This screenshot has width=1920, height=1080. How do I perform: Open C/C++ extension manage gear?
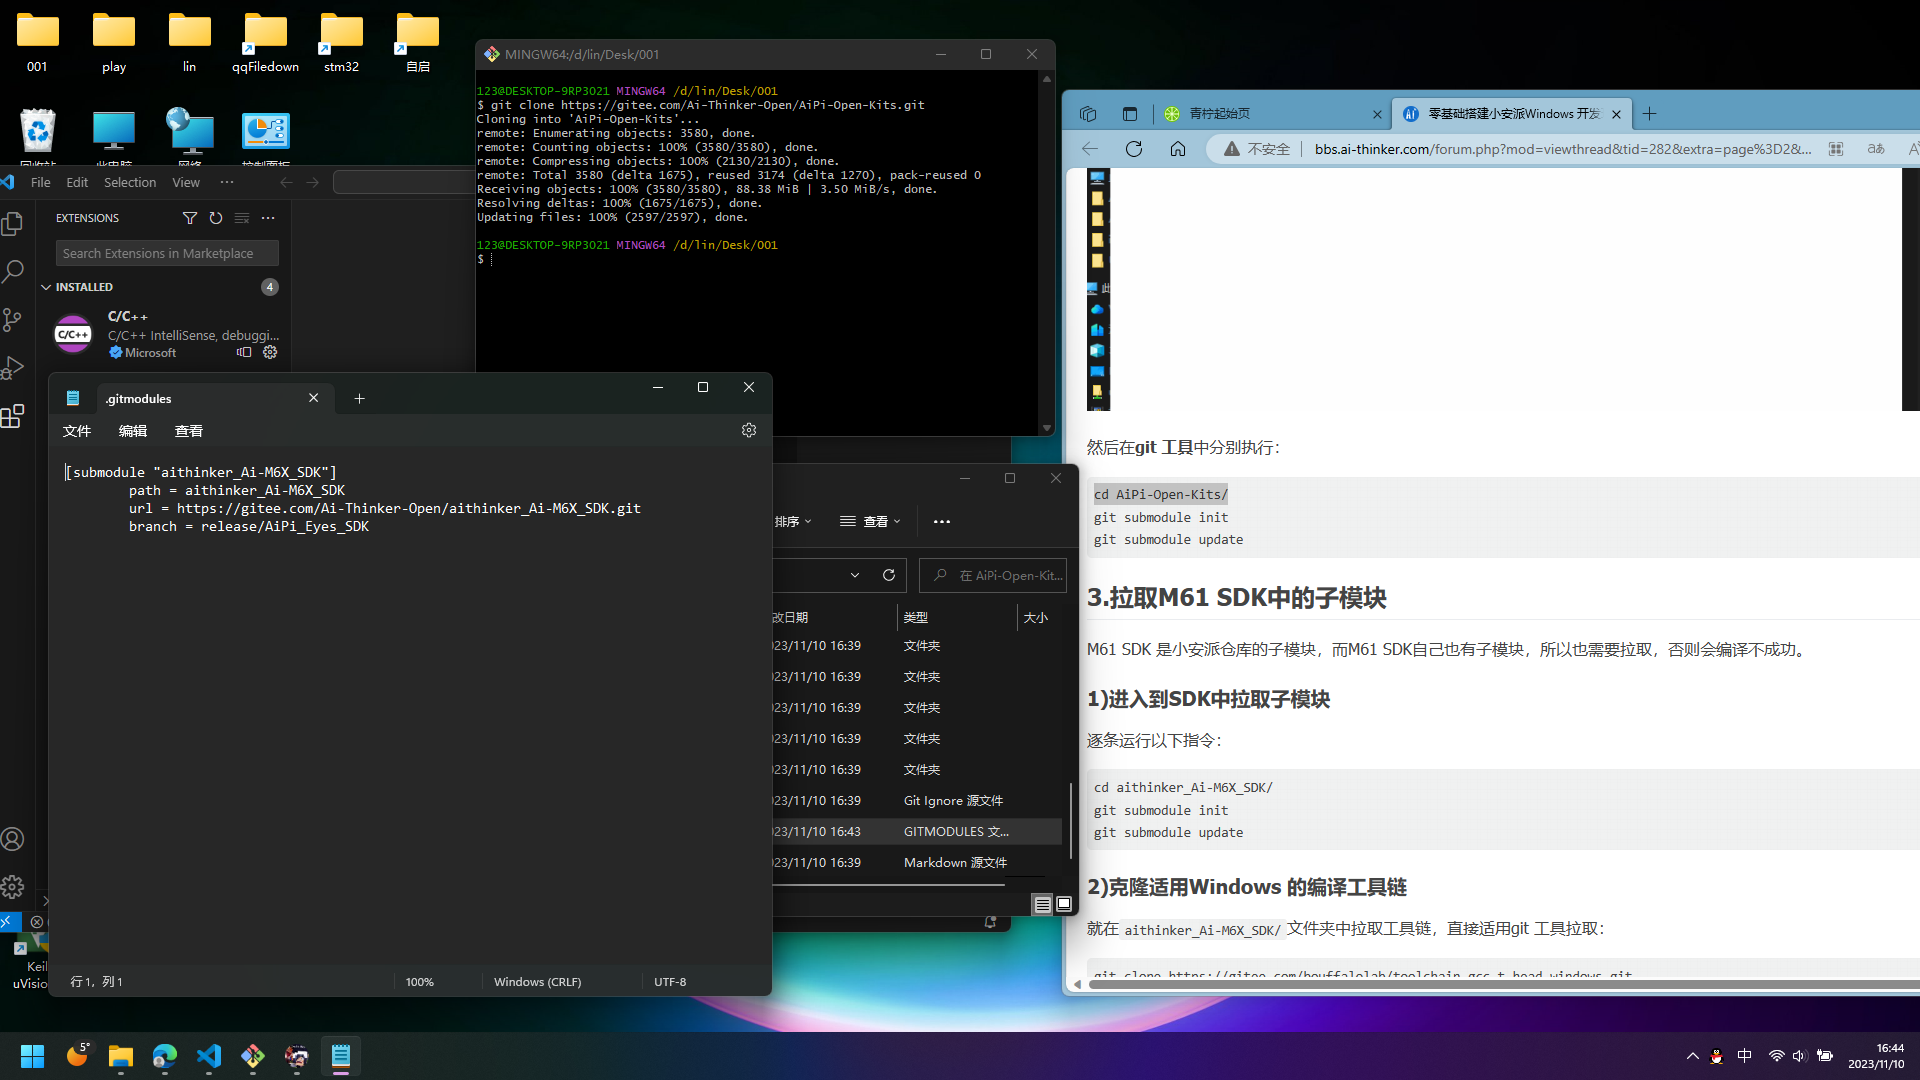[x=270, y=352]
